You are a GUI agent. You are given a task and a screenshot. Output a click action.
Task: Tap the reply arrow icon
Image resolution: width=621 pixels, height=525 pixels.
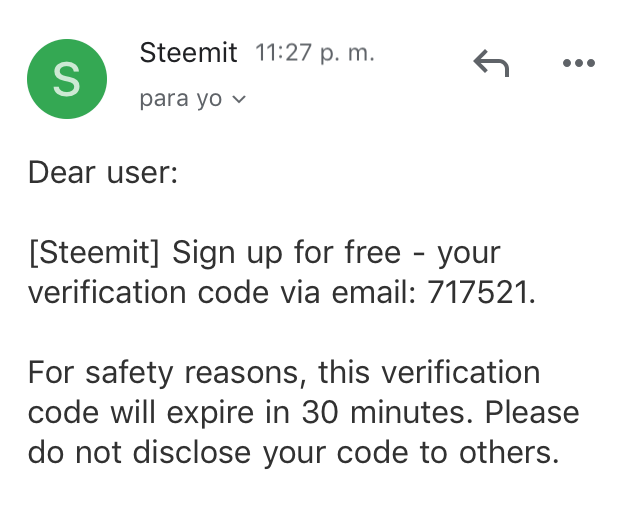(x=490, y=65)
